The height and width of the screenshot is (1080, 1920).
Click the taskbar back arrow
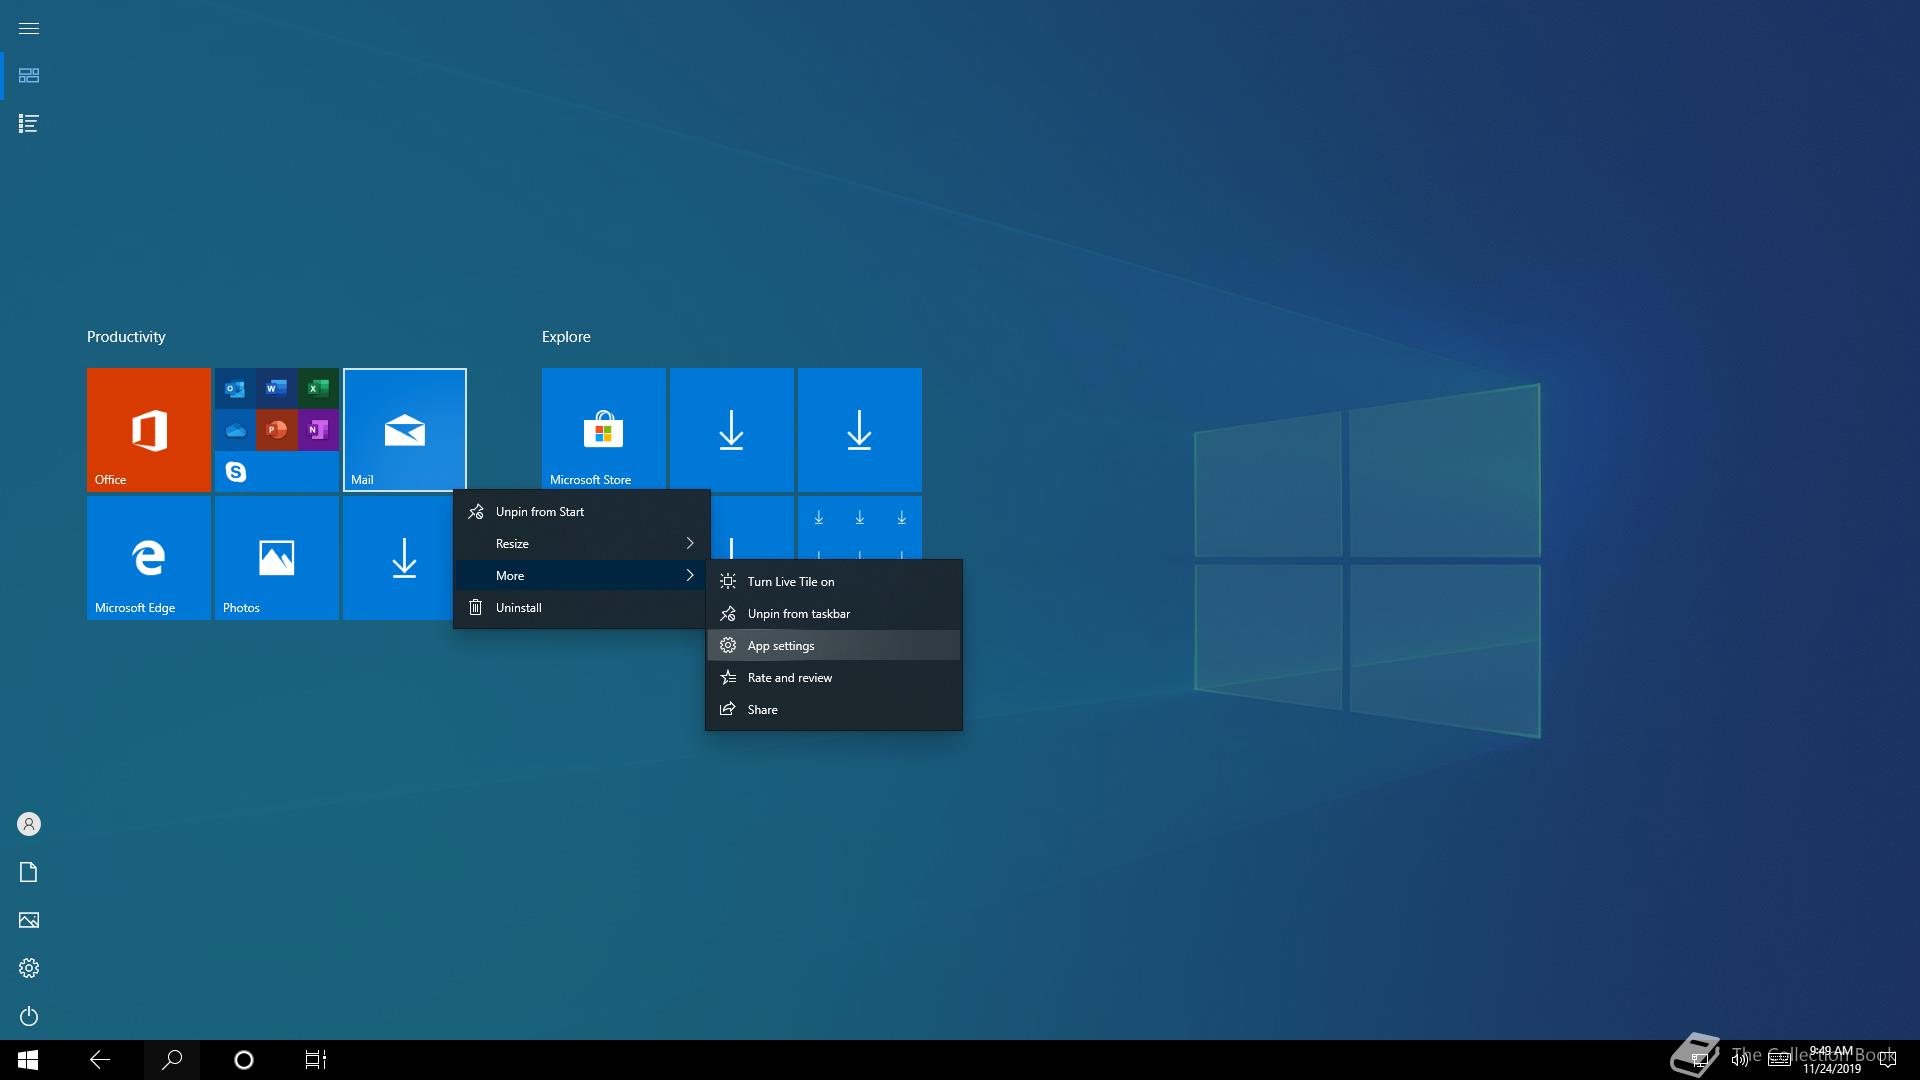point(100,1060)
